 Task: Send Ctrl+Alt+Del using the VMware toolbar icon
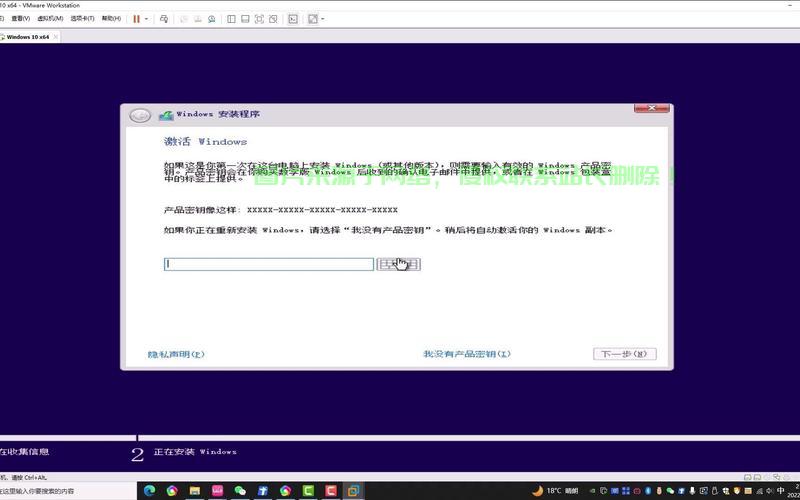[164, 19]
